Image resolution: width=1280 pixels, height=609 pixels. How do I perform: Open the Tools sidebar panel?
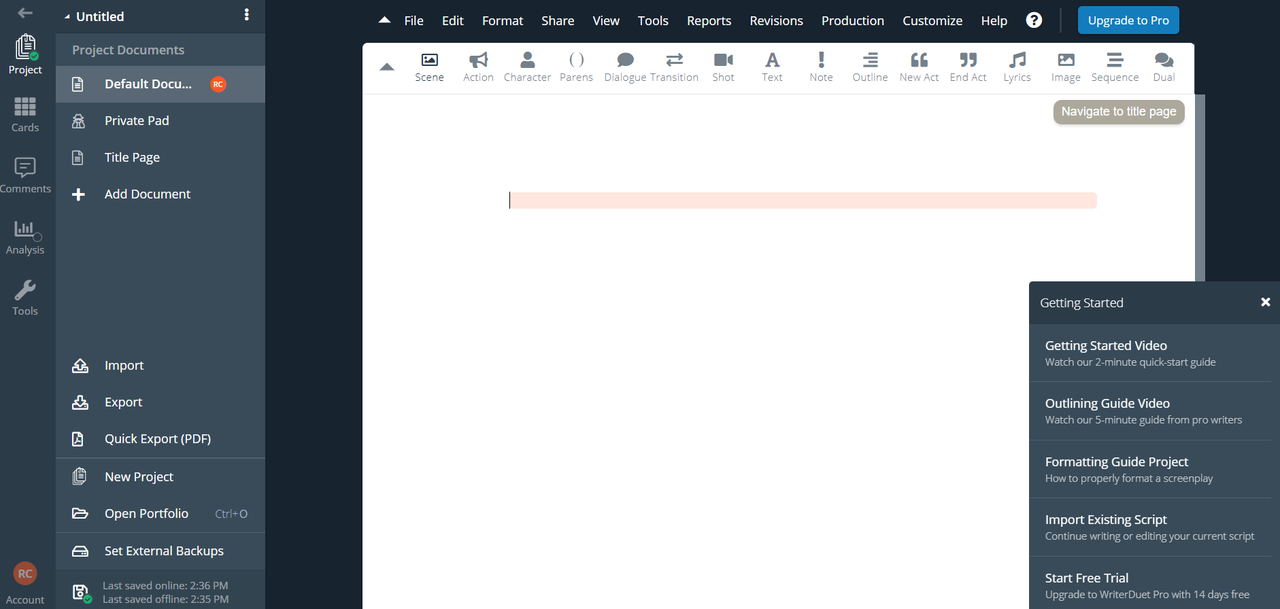25,298
